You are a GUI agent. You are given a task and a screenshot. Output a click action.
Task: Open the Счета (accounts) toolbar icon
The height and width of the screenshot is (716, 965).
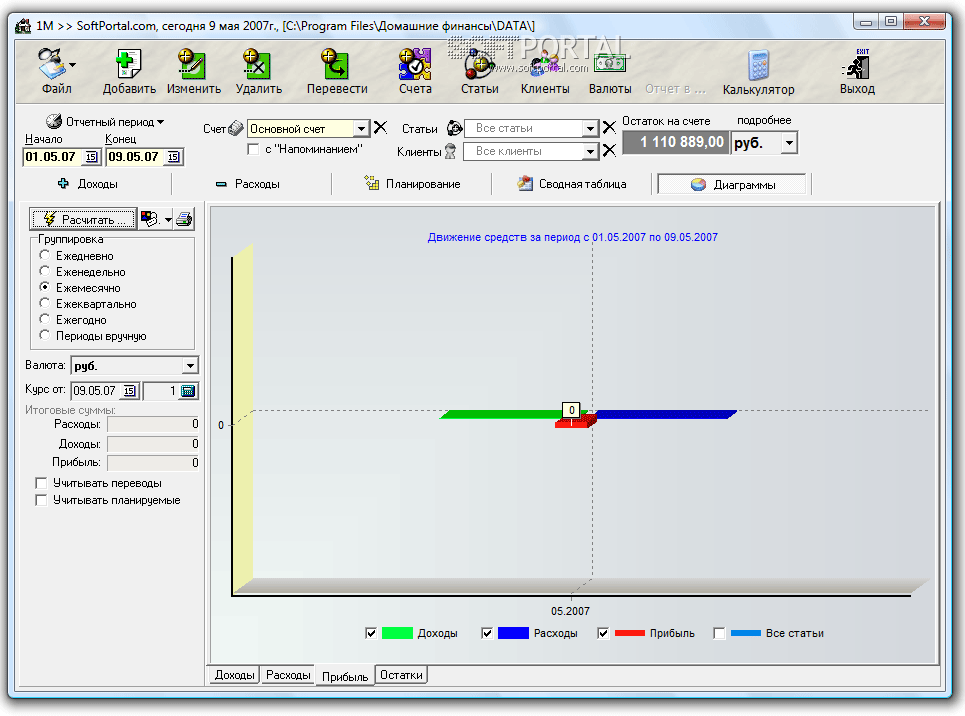pyautogui.click(x=415, y=64)
